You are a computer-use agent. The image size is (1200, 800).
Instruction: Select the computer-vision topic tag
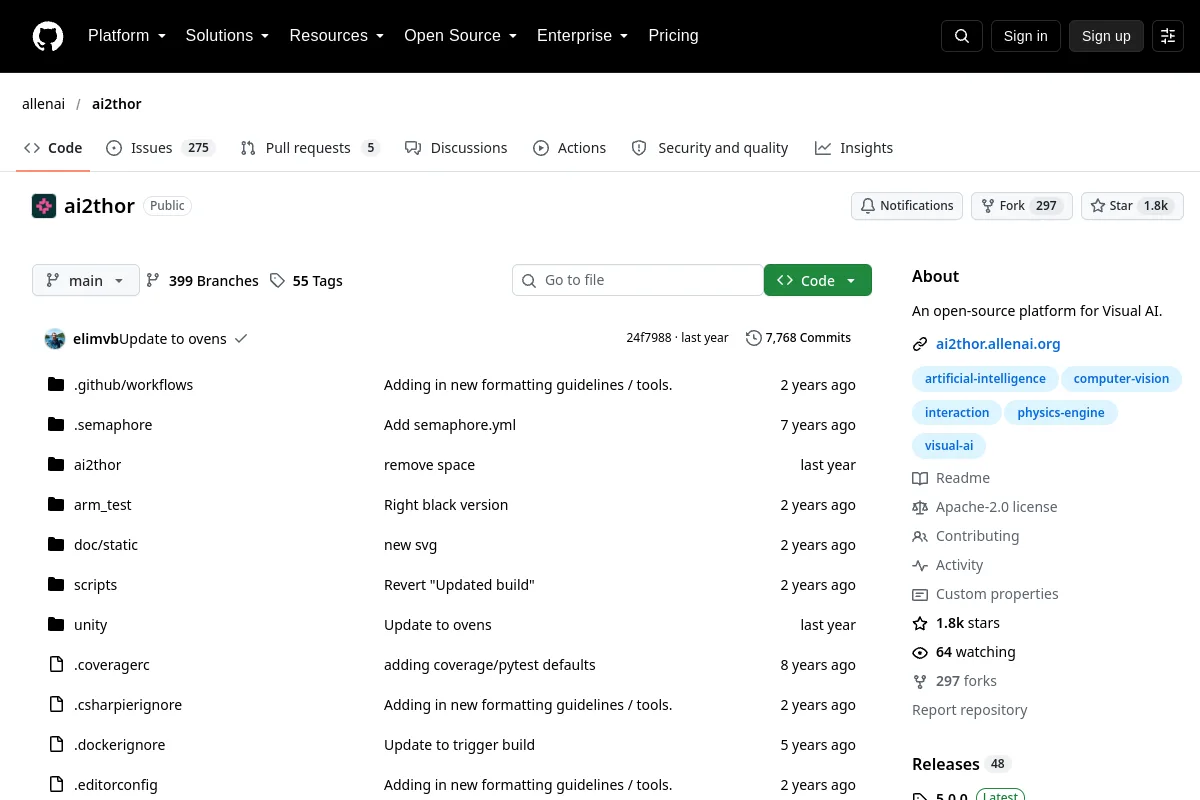[x=1121, y=379]
